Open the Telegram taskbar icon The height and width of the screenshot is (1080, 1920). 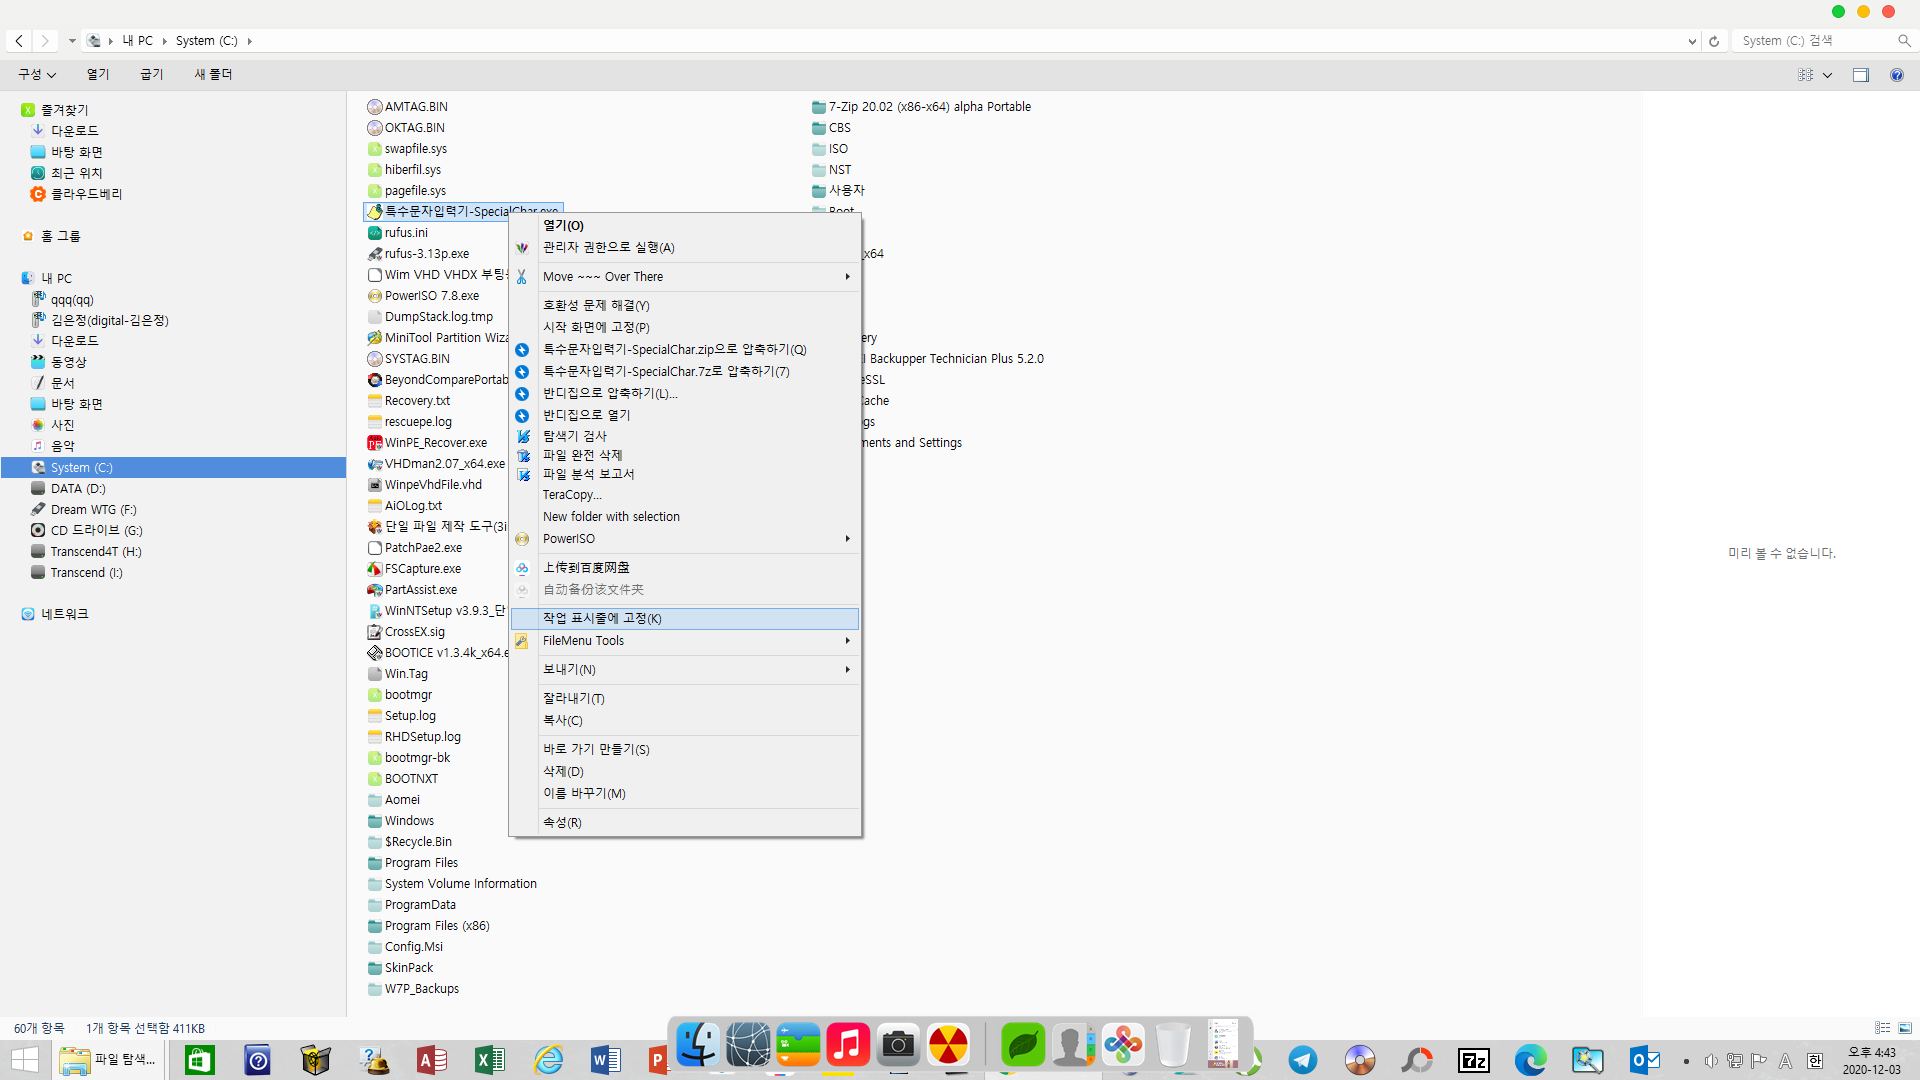coord(1302,1060)
